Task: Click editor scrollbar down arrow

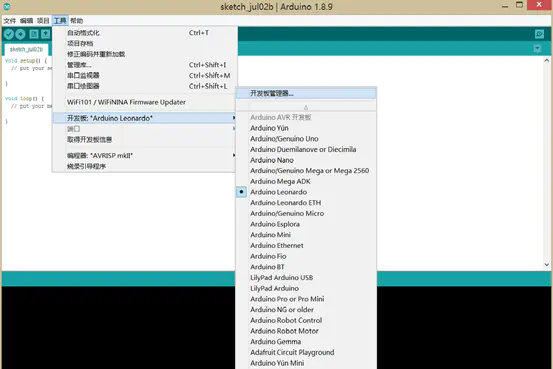Action: click(547, 265)
